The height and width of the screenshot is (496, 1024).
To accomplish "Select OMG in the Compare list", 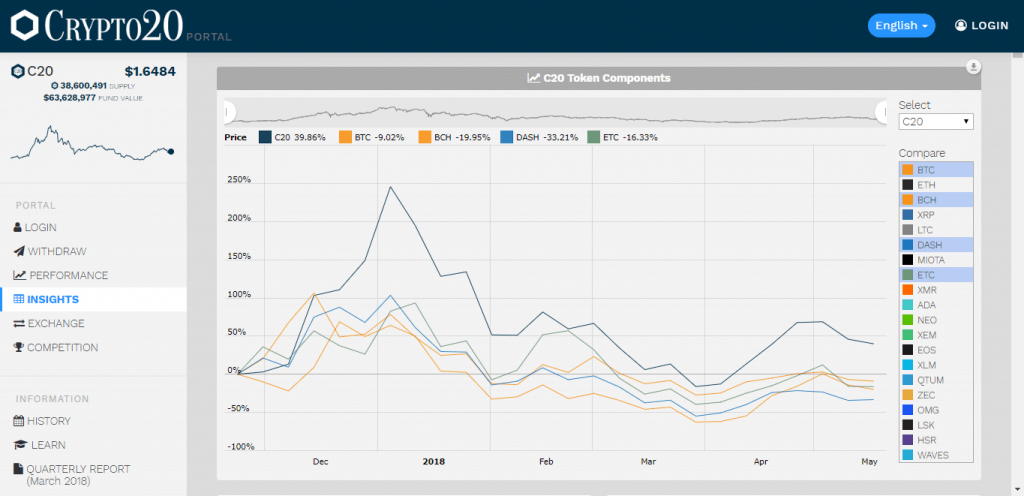I will pos(936,410).
